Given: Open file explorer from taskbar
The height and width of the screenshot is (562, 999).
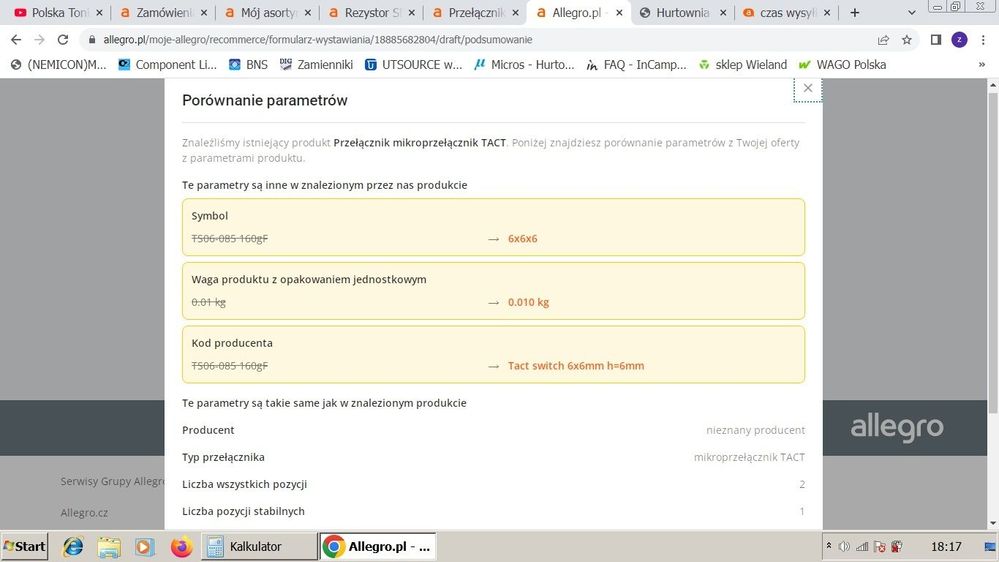Looking at the screenshot, I should point(109,547).
